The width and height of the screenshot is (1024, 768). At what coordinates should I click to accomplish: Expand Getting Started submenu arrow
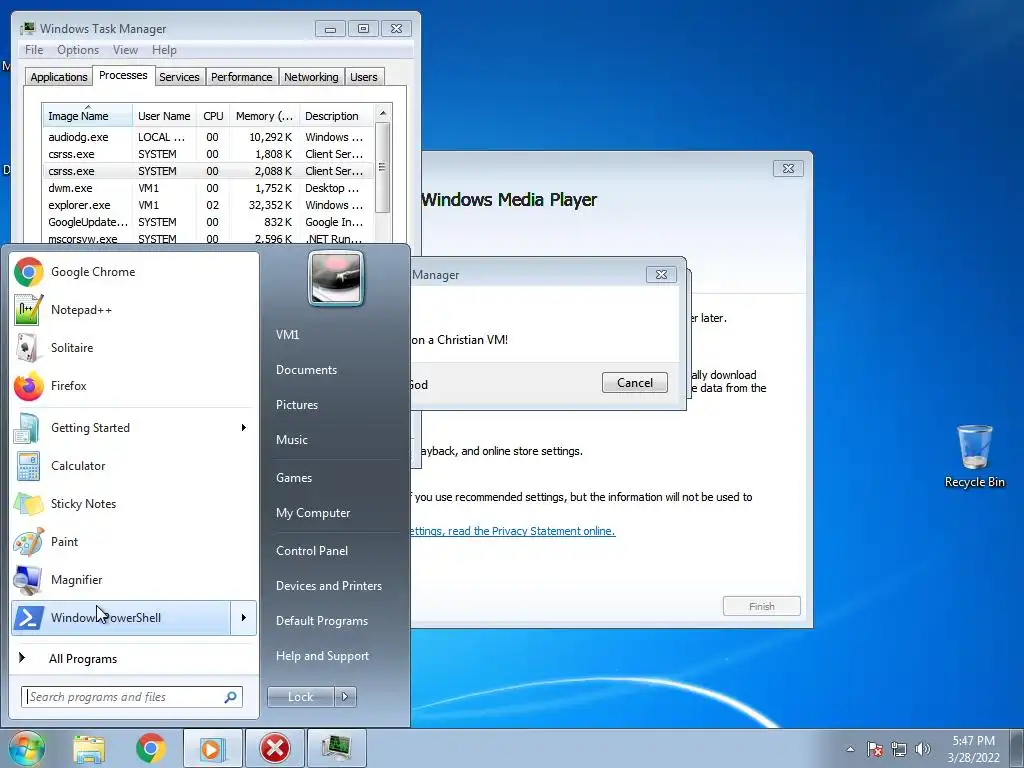coord(244,428)
